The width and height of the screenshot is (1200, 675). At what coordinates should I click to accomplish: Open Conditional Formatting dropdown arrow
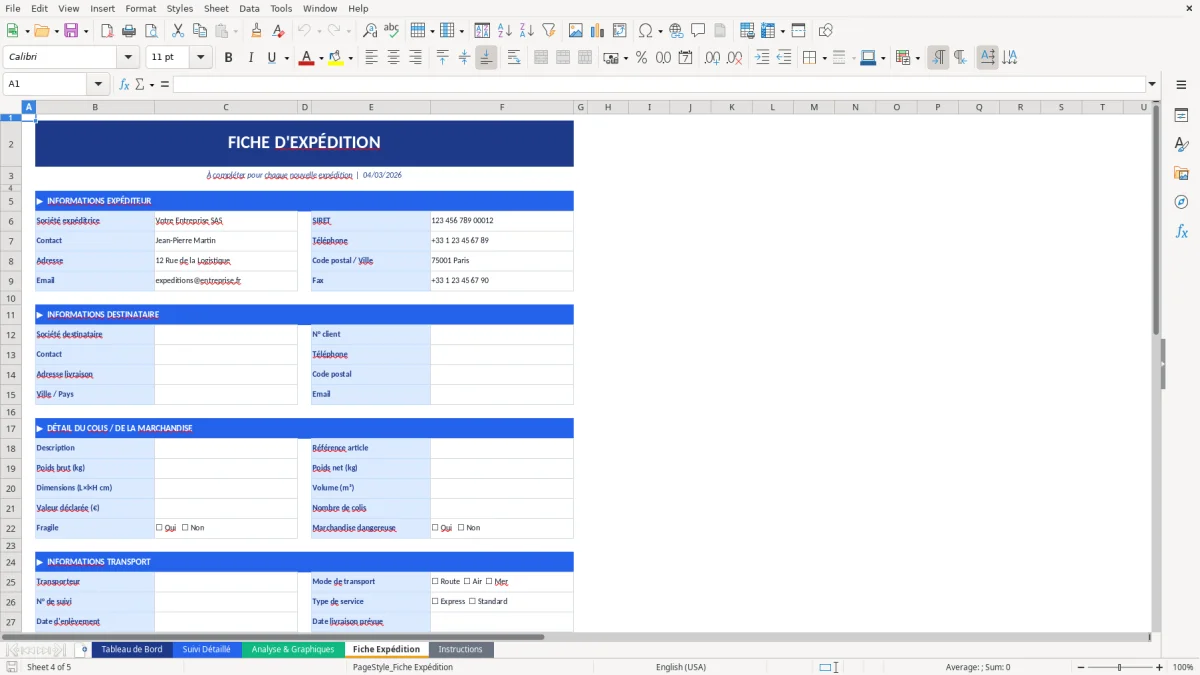917,58
